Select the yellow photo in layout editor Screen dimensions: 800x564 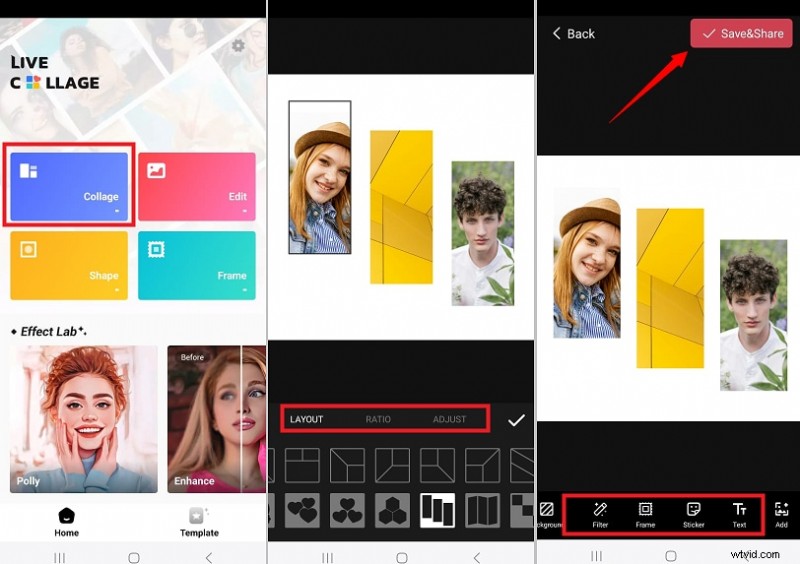click(402, 207)
